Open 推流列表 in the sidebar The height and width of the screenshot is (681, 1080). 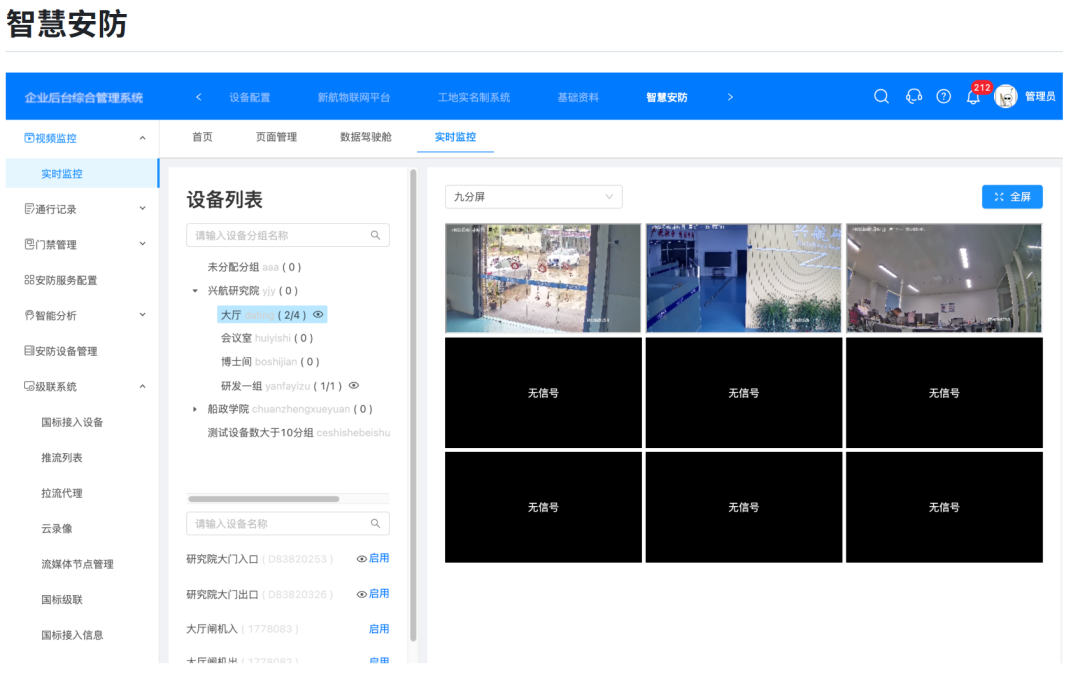pyautogui.click(x=62, y=458)
